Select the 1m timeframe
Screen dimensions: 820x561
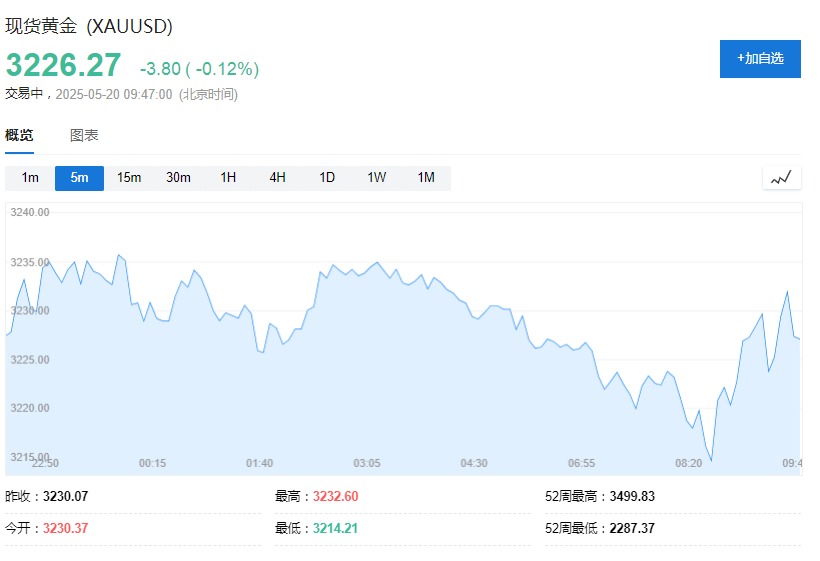[30, 178]
